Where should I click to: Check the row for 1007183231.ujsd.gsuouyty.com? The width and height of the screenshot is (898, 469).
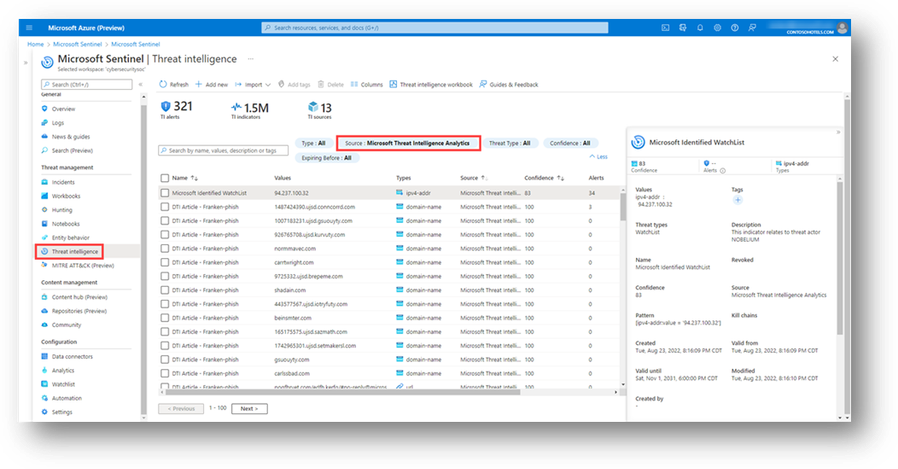click(x=165, y=220)
